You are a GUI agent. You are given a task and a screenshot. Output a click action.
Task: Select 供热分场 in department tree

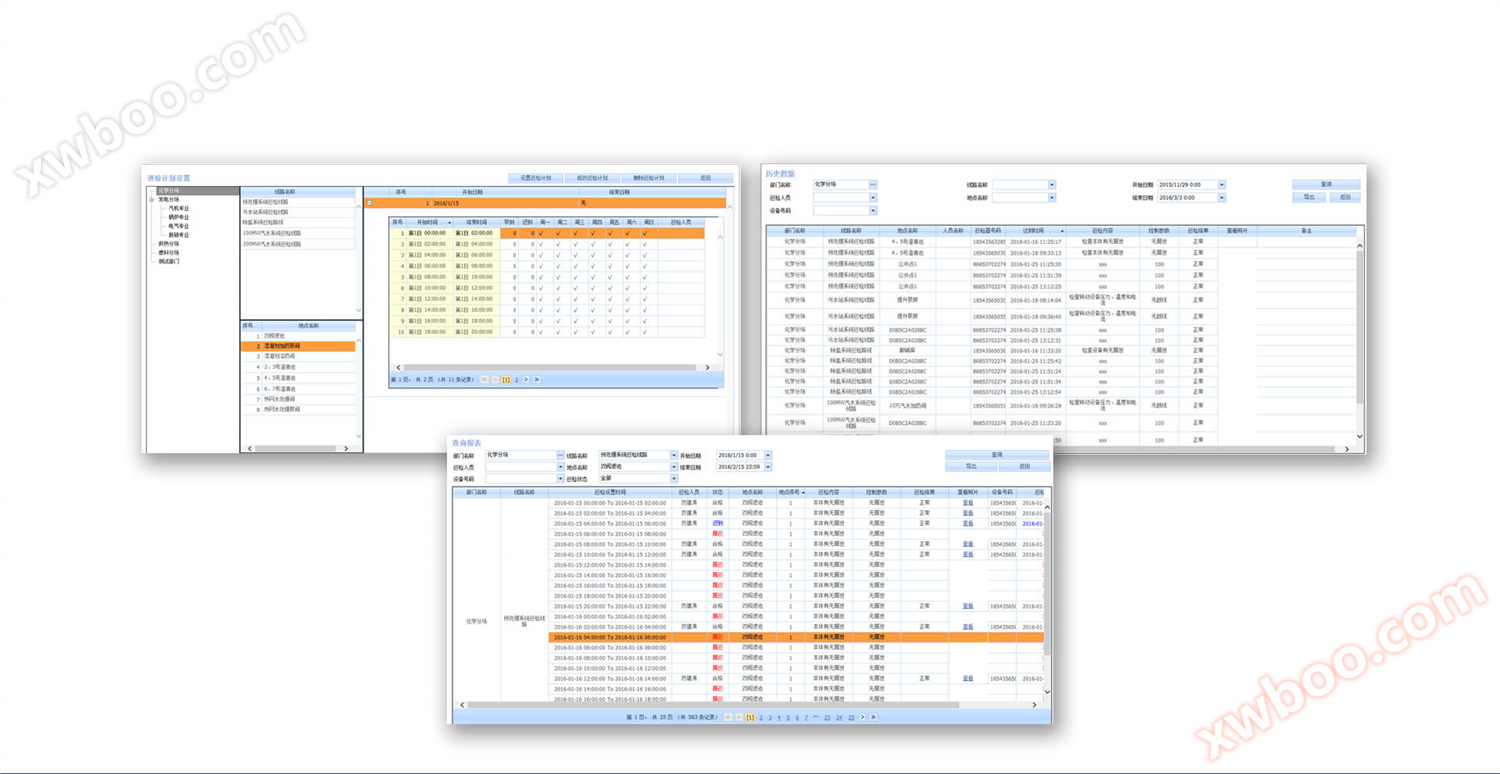[x=169, y=243]
